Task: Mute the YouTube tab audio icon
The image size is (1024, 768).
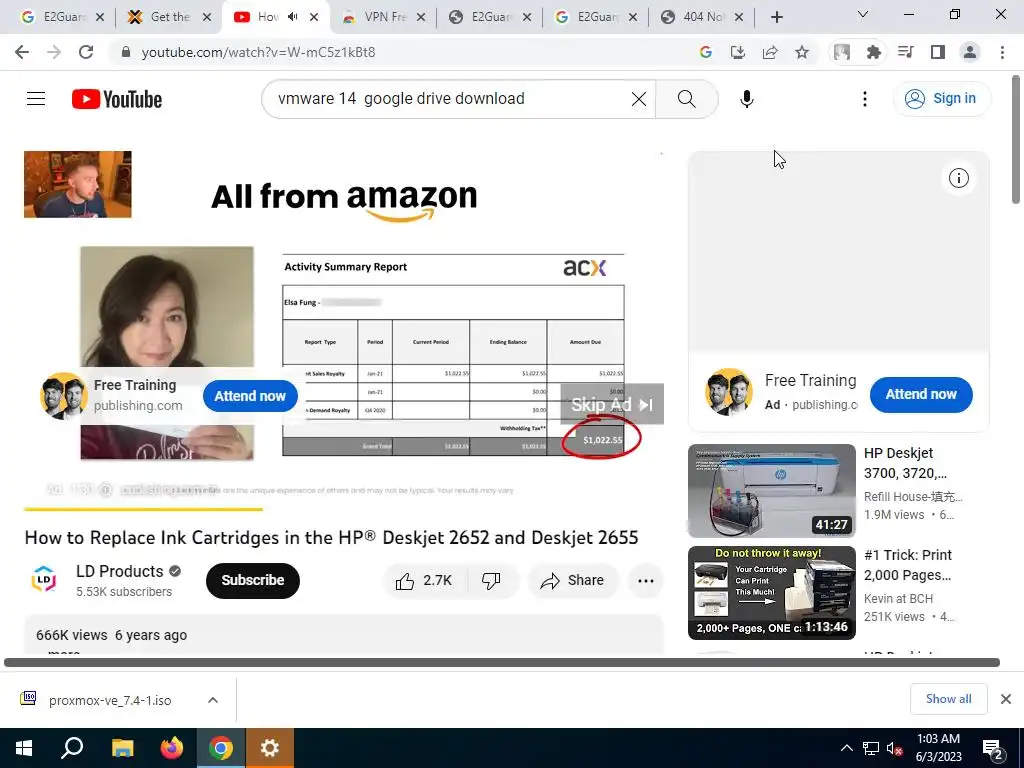Action: click(293, 17)
